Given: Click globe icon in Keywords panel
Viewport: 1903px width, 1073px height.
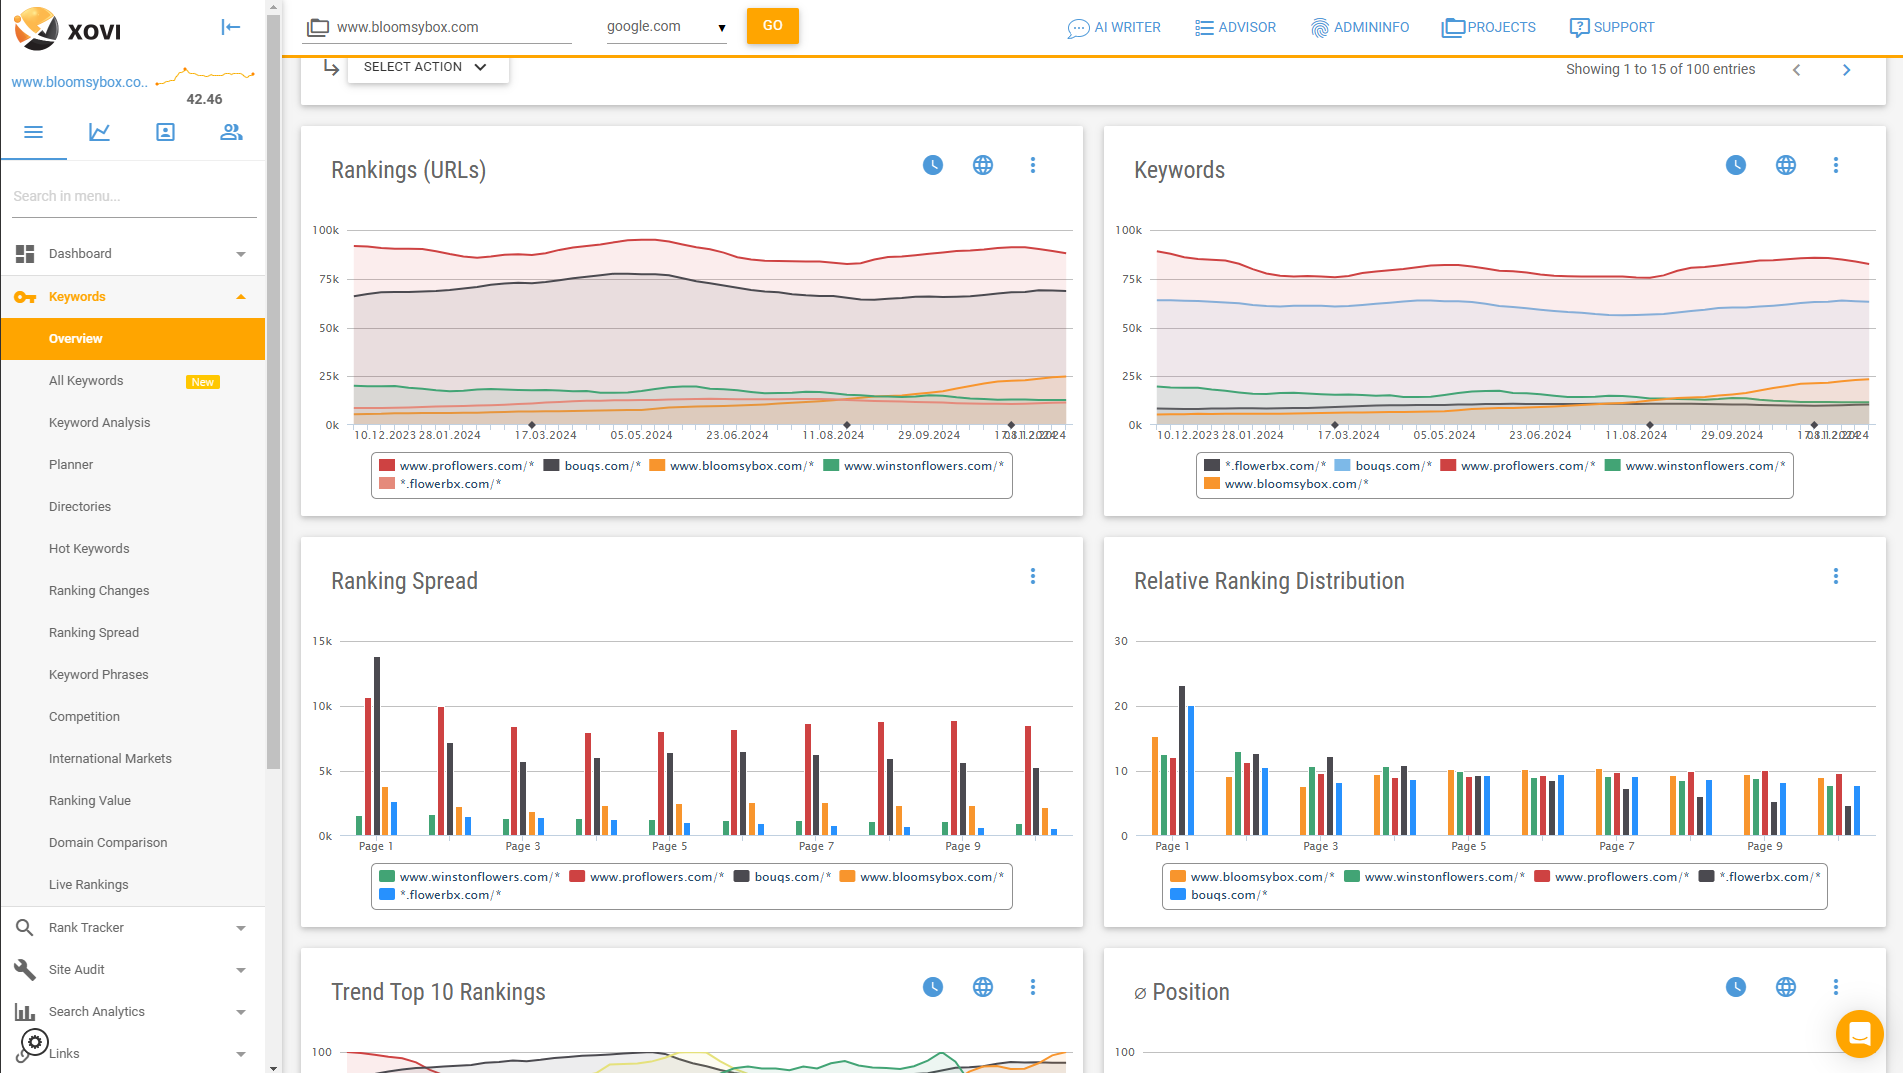Looking at the screenshot, I should [1786, 165].
